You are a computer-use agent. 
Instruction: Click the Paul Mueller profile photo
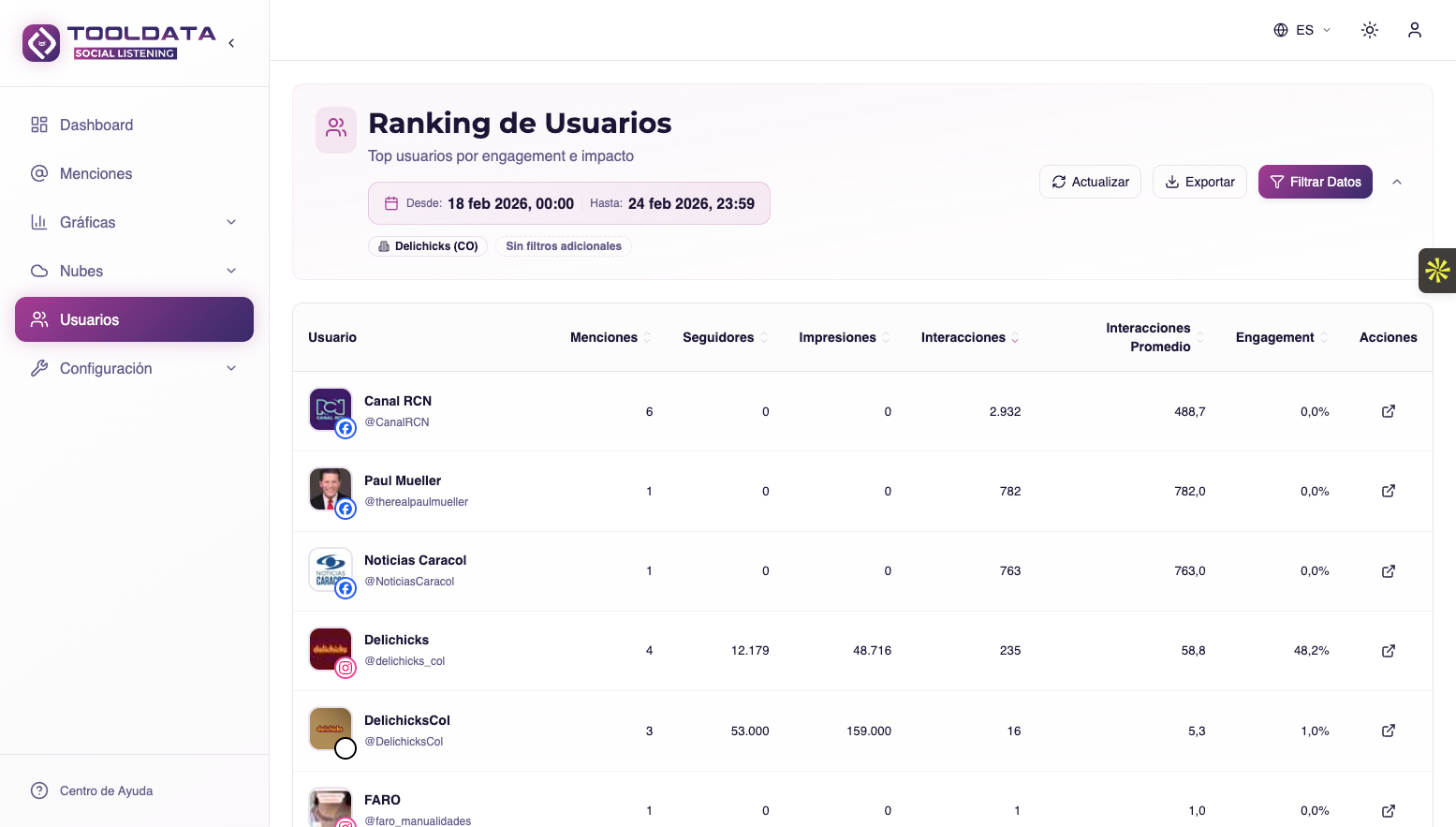click(x=330, y=488)
